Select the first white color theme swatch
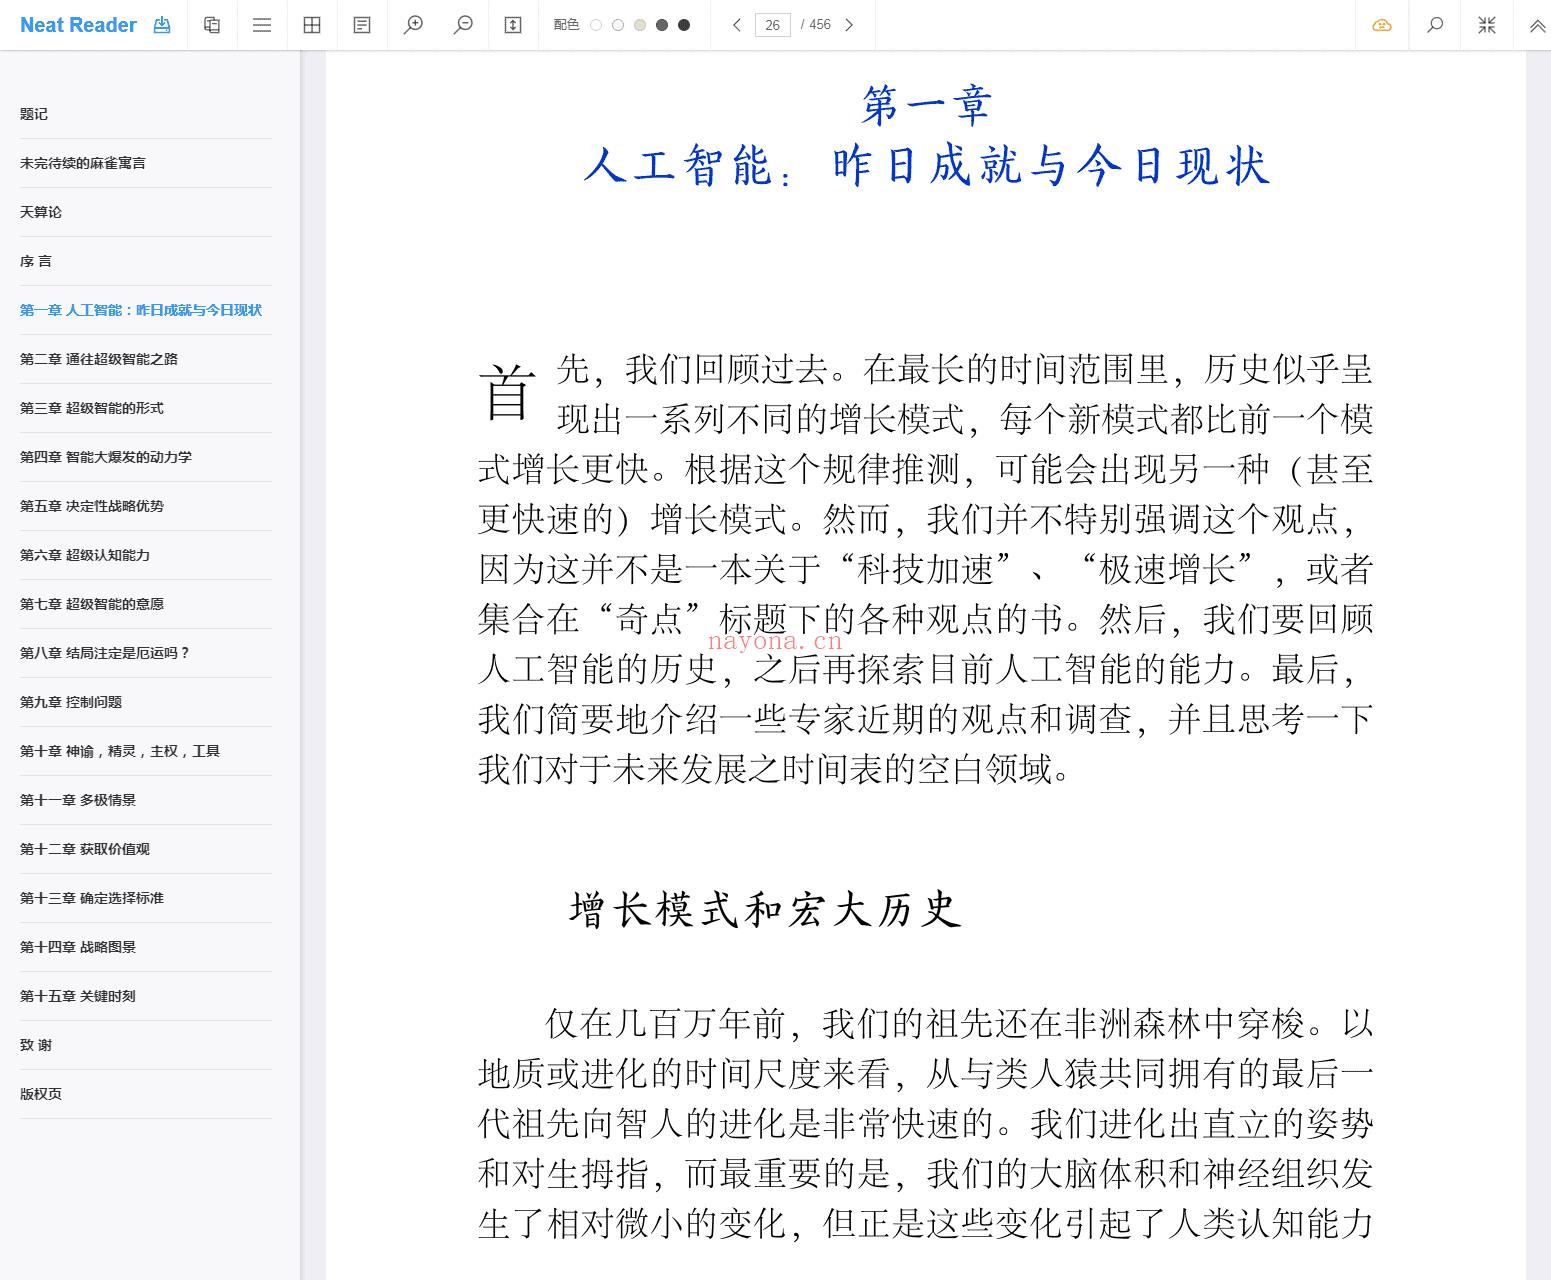The height and width of the screenshot is (1280, 1551). coord(596,25)
